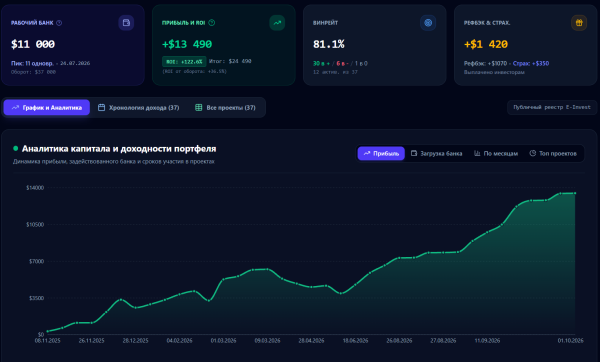600x362 pixels.
Task: Open the Хронология дохода (37) tab
Action: click(x=139, y=108)
